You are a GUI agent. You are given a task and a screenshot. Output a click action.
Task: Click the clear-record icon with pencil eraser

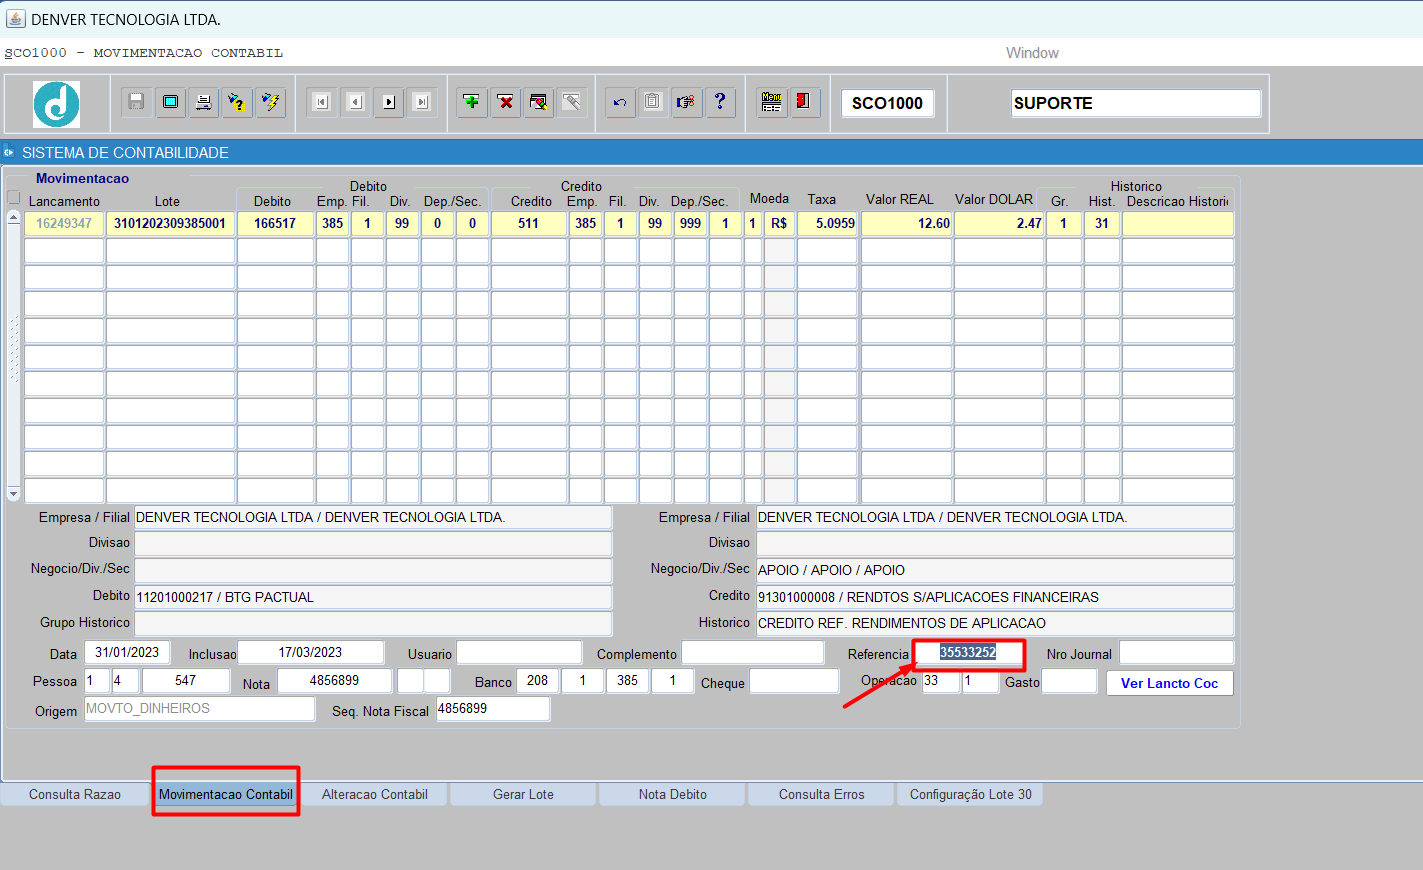coord(539,102)
